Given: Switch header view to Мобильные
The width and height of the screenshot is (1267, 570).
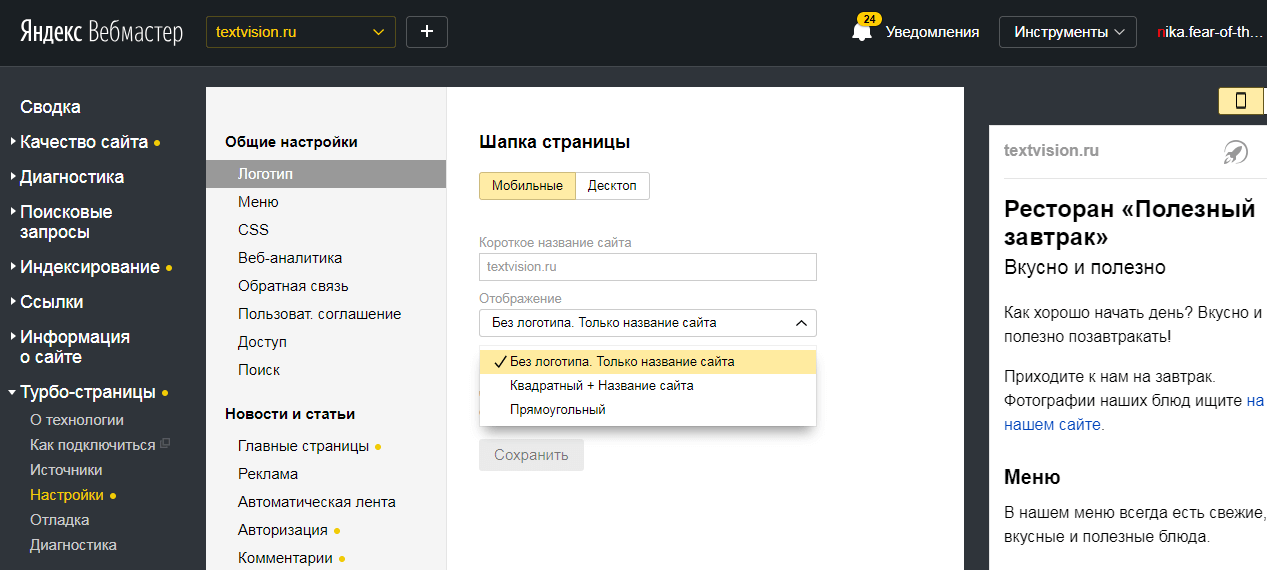Looking at the screenshot, I should (x=527, y=186).
